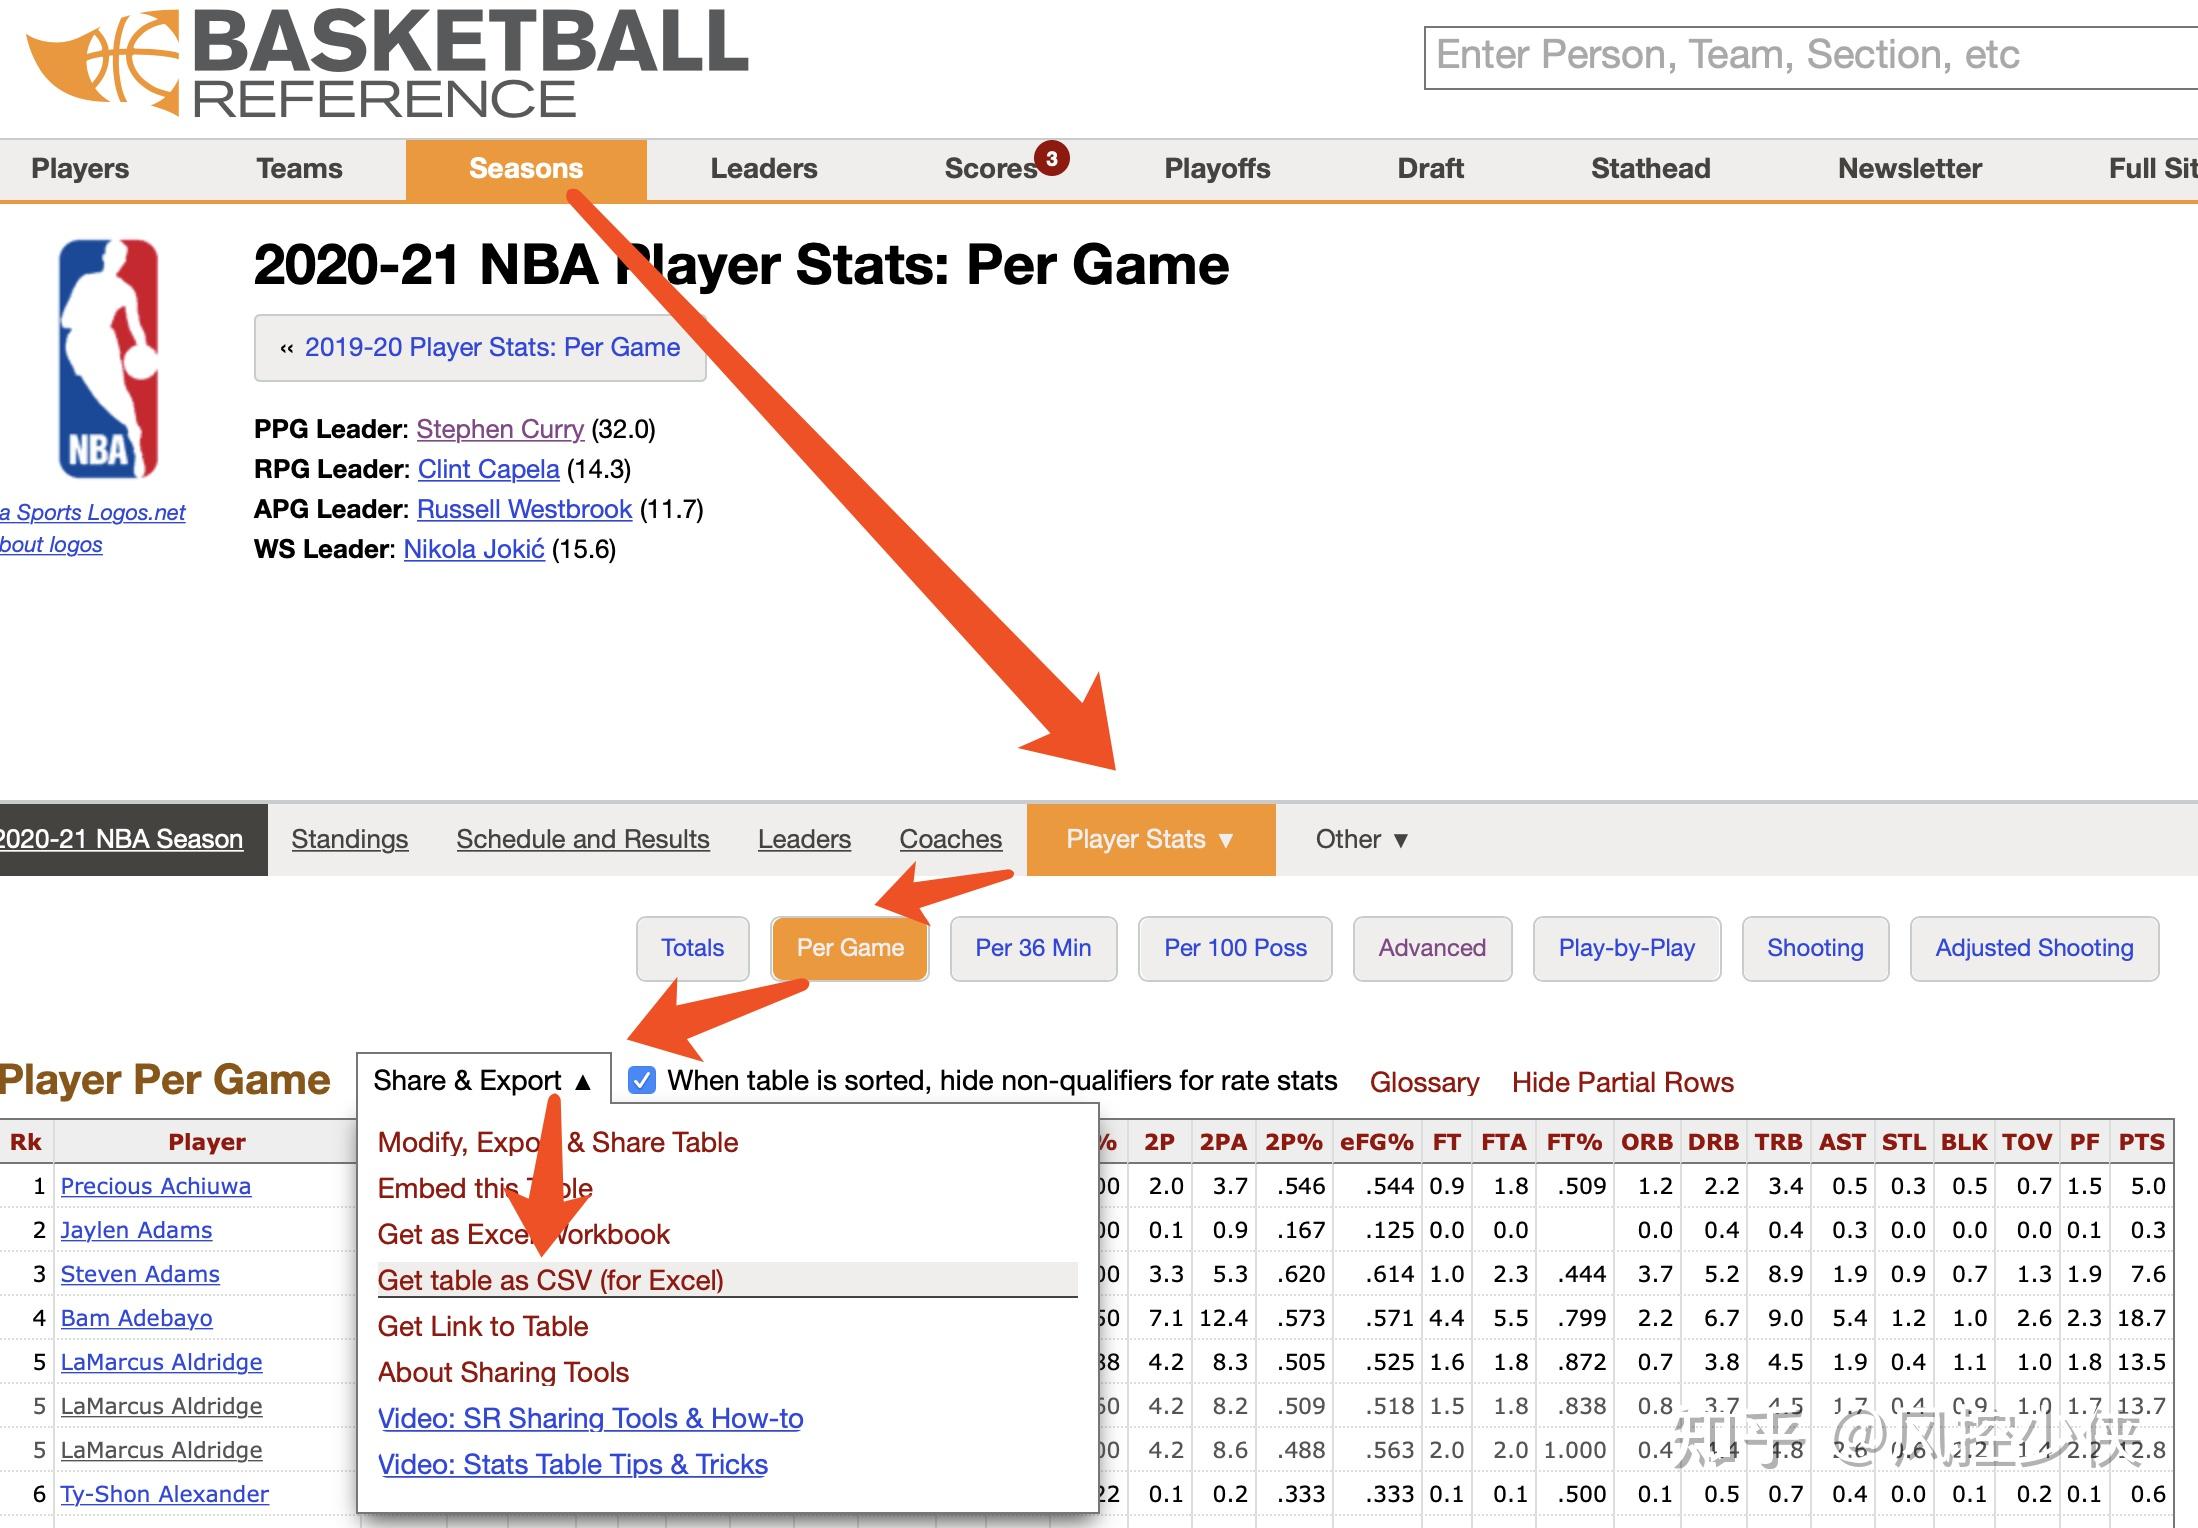The width and height of the screenshot is (2198, 1528).
Task: Open the Schedule and Results tab
Action: click(583, 839)
